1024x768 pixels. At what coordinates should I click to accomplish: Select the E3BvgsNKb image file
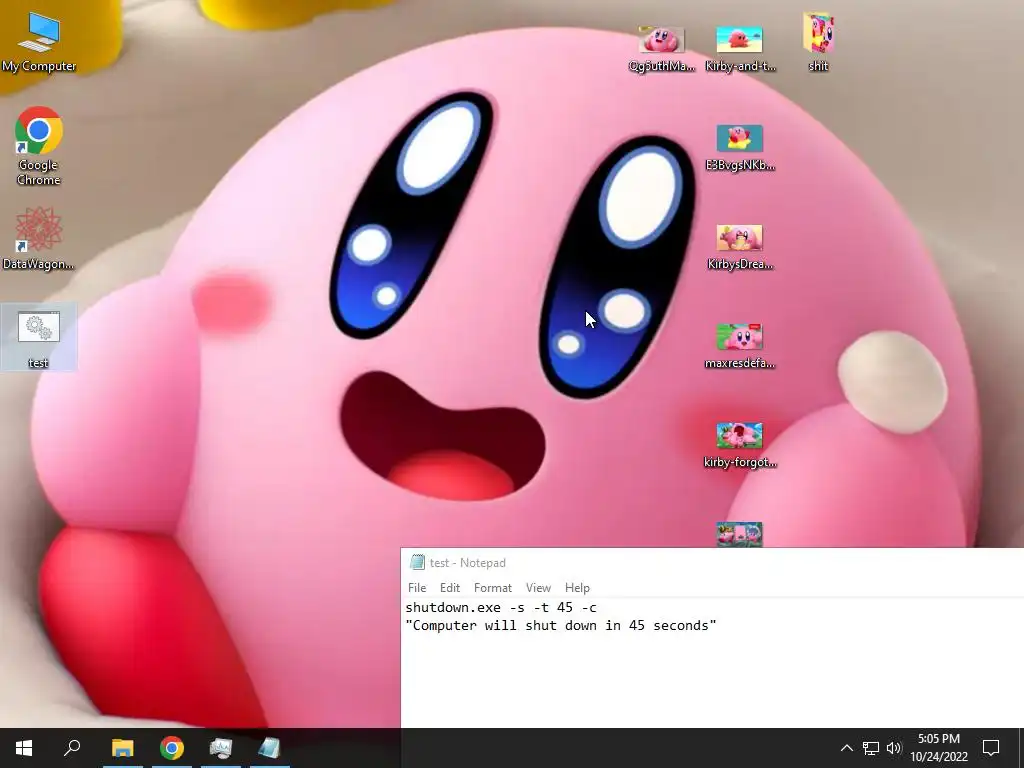click(740, 148)
